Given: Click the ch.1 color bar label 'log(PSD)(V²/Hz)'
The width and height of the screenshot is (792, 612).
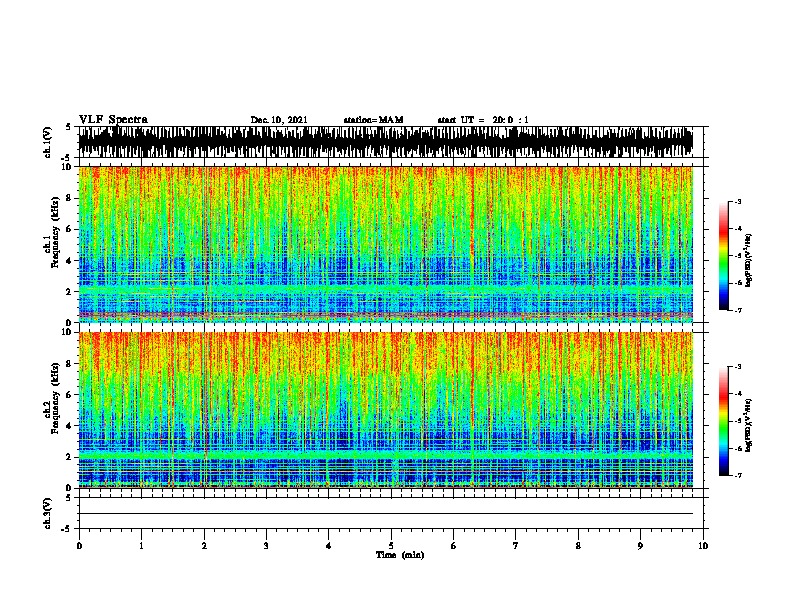Looking at the screenshot, I should [x=748, y=261].
